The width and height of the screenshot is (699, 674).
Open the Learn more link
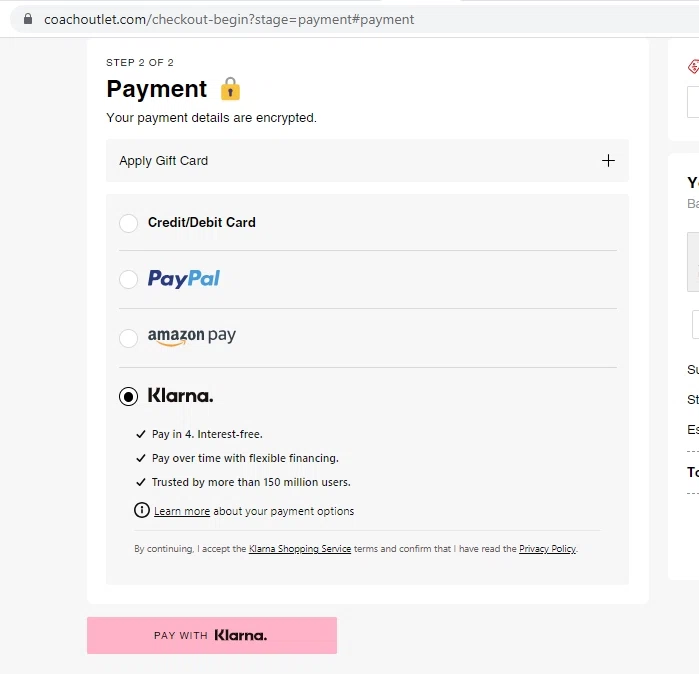(x=182, y=512)
